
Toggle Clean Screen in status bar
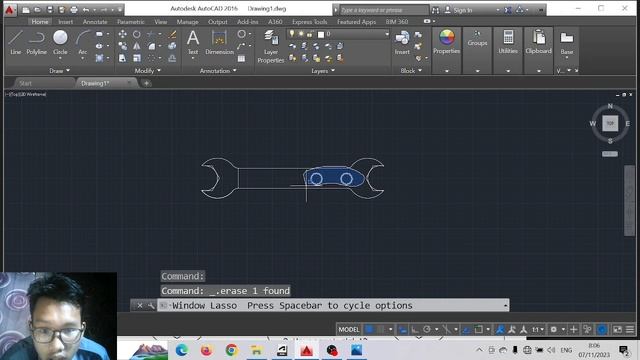[617, 329]
